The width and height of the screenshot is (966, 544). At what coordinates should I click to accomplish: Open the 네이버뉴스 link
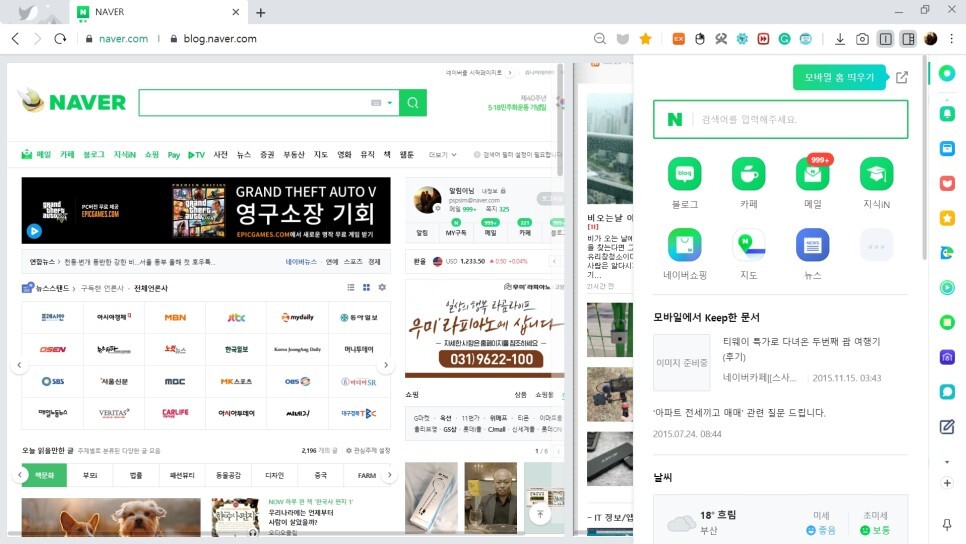tap(301, 262)
